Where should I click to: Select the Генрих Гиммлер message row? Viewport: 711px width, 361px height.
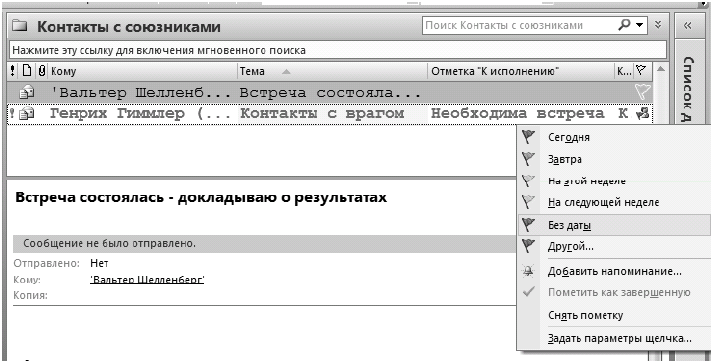(x=331, y=113)
